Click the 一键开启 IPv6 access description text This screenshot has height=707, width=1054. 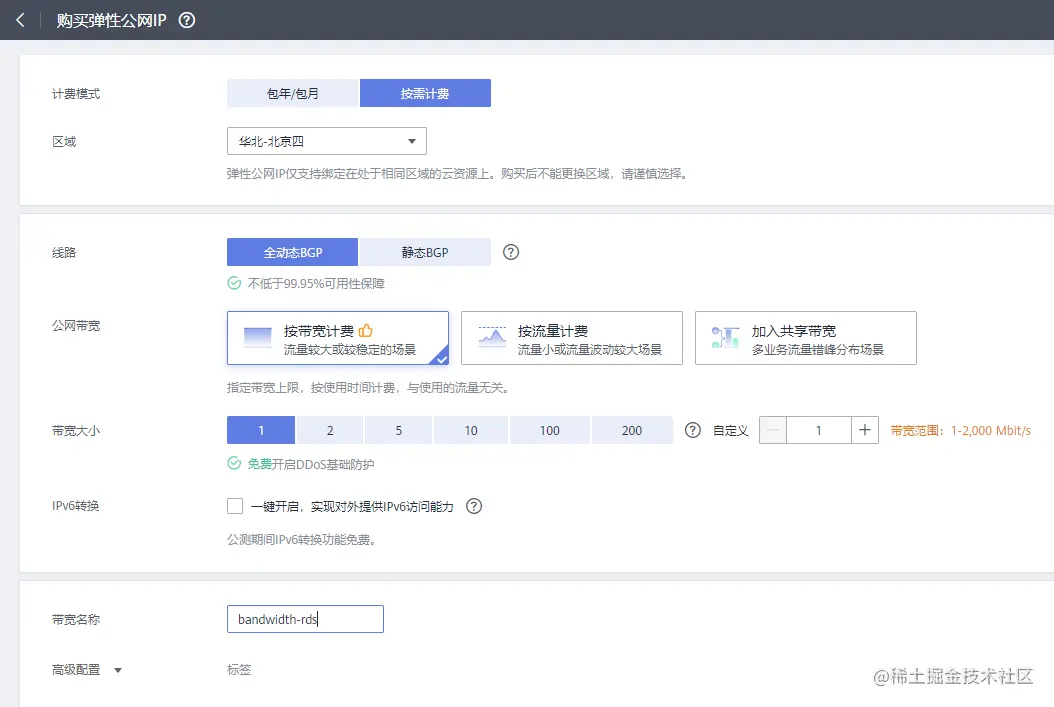coord(352,506)
